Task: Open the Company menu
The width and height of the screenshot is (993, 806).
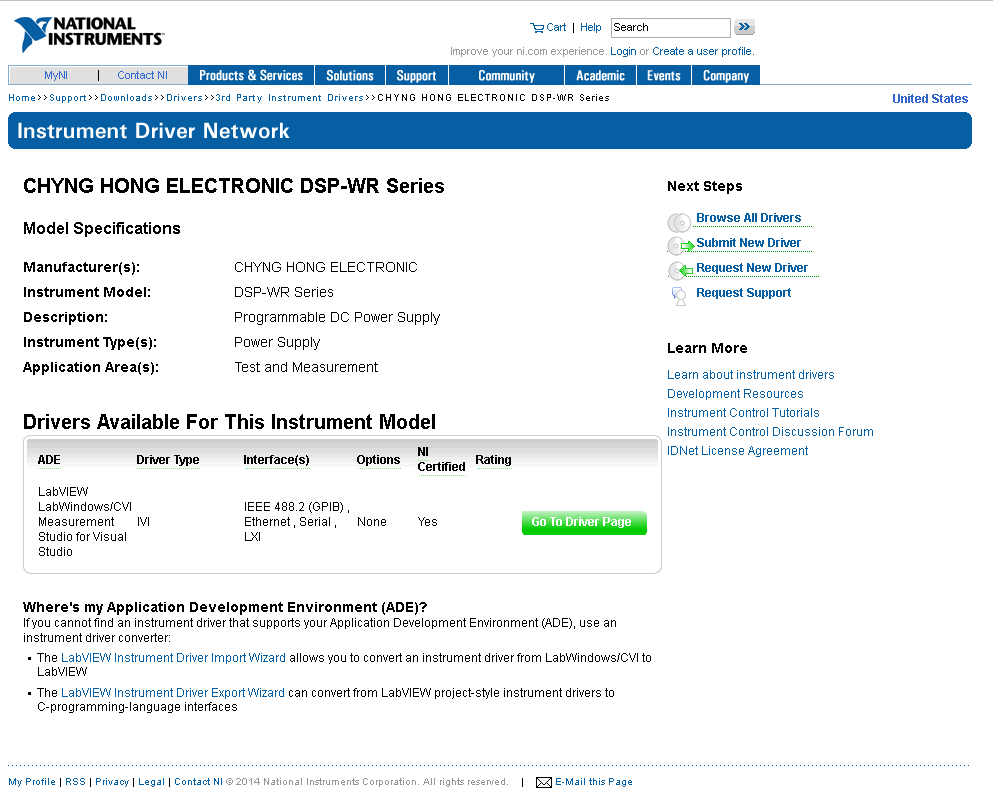Action: pyautogui.click(x=725, y=75)
